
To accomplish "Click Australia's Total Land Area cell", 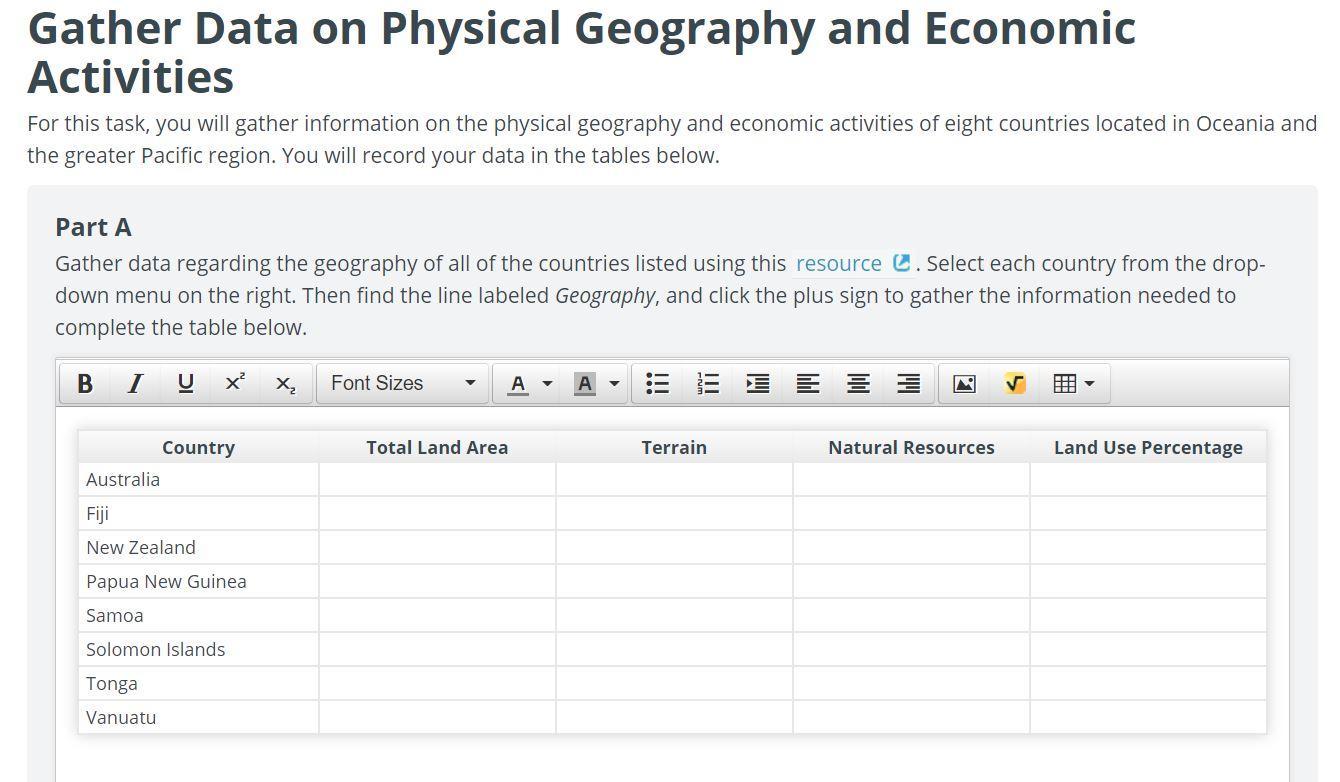I will [437, 480].
